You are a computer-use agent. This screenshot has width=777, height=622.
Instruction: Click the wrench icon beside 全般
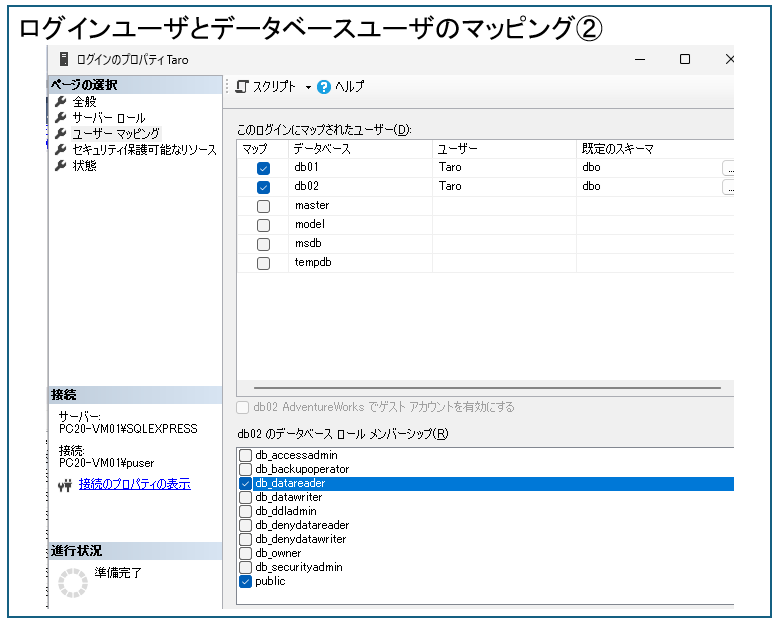click(x=61, y=102)
